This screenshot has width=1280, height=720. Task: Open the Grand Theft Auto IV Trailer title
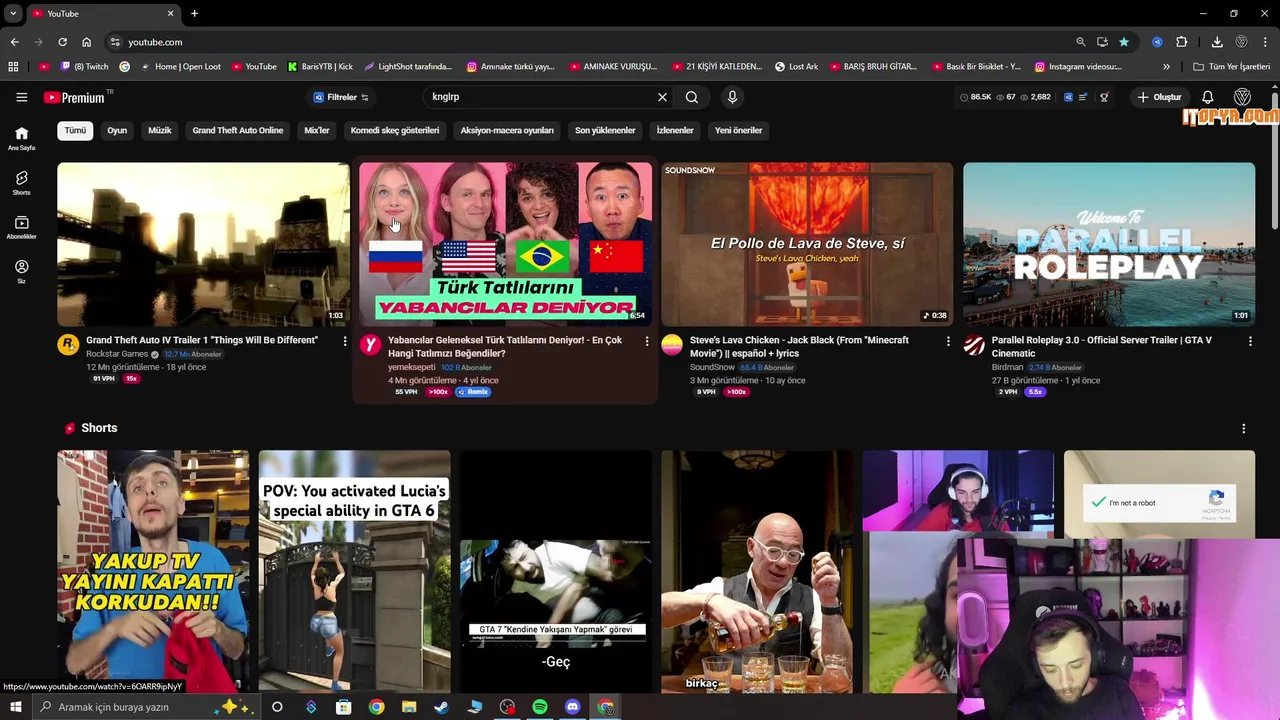202,340
